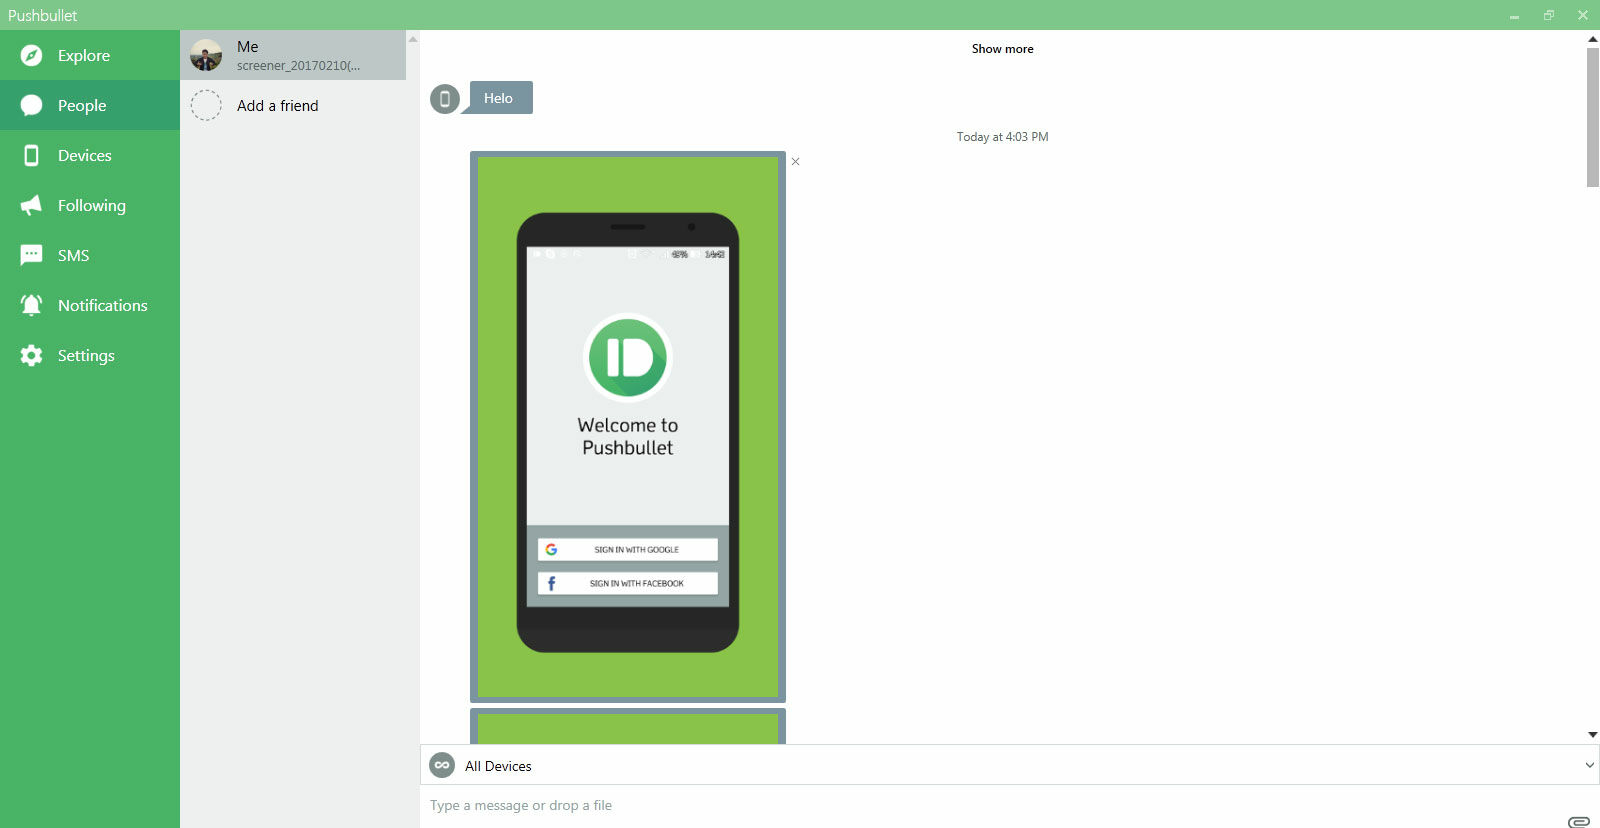Switch to the People section label
The image size is (1600, 828).
coord(82,105)
